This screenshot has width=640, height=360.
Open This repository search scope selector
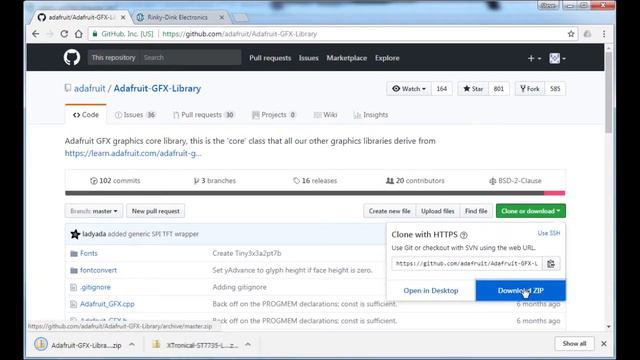click(113, 58)
